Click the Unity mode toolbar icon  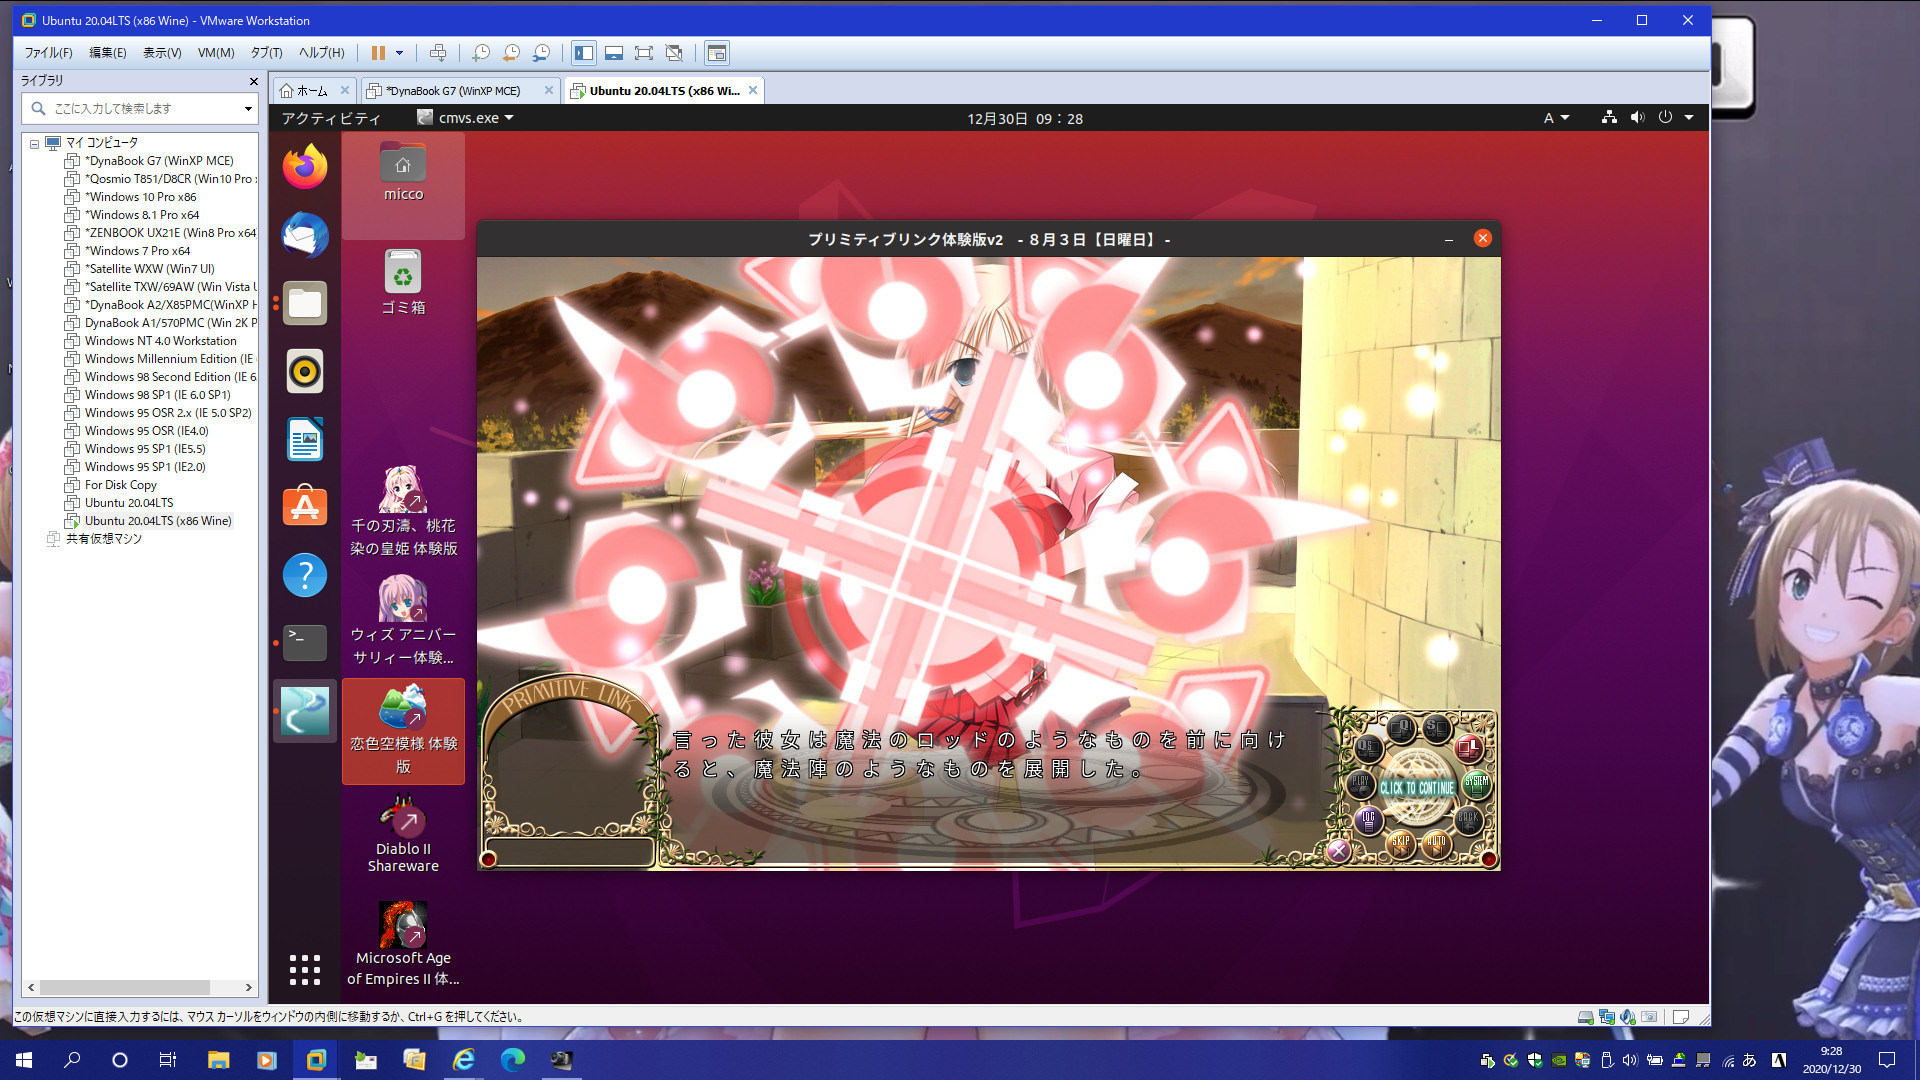coord(674,53)
